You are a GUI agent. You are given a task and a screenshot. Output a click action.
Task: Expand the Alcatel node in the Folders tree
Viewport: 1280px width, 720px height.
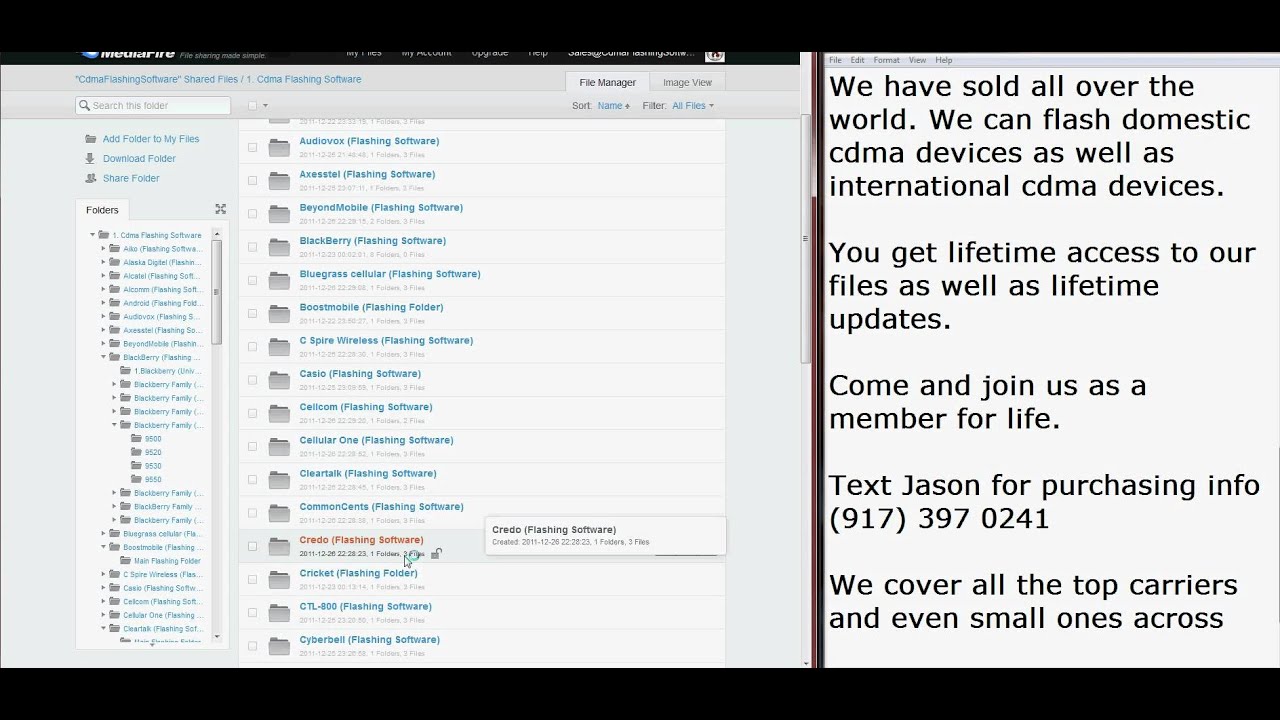pyautogui.click(x=103, y=276)
